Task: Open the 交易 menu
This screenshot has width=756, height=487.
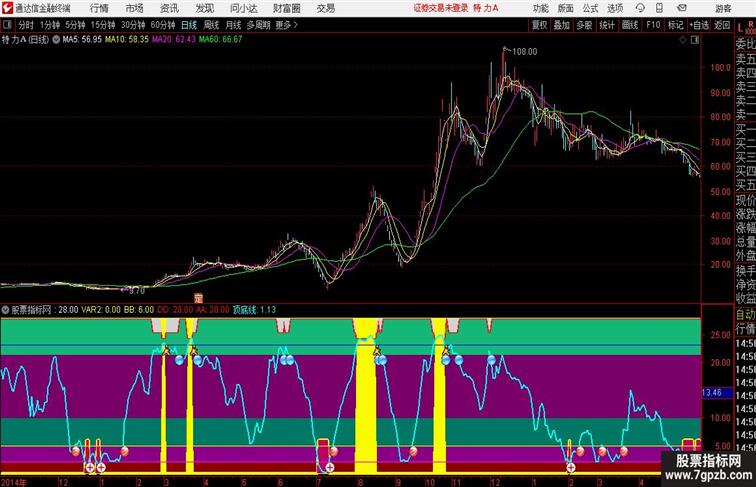Action: [x=325, y=8]
